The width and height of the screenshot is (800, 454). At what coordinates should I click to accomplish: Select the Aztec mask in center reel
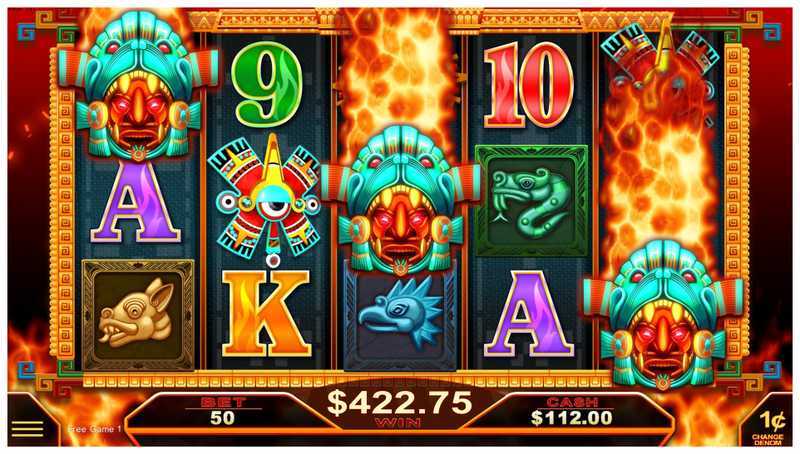[x=401, y=200]
